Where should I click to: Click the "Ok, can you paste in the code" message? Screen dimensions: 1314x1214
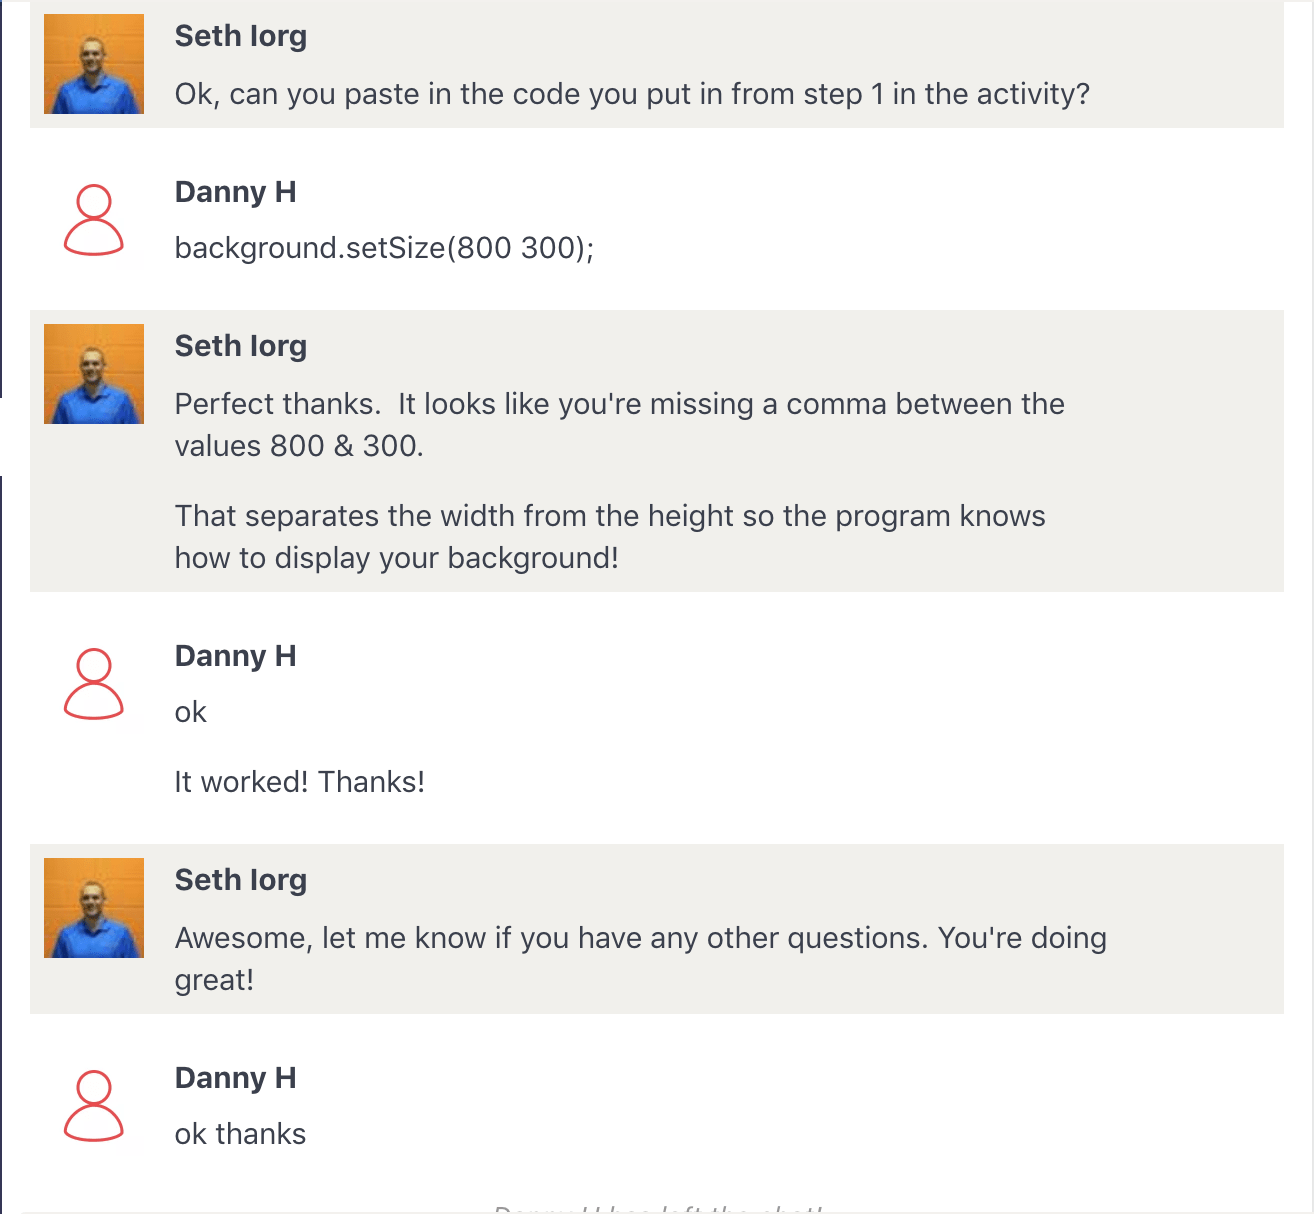coord(632,94)
